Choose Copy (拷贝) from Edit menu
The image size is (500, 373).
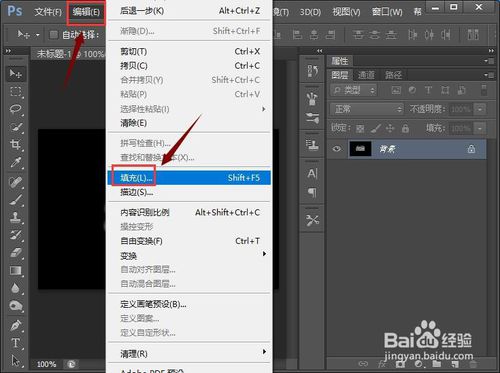pos(189,66)
